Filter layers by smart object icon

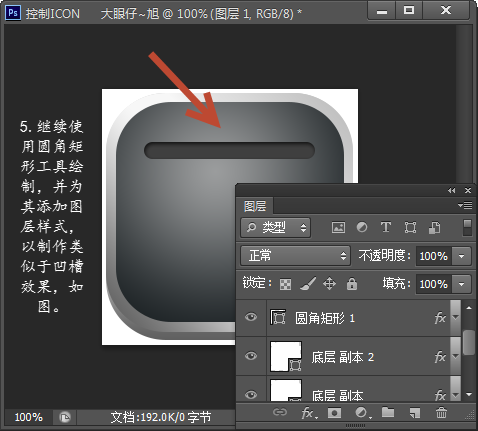[x=434, y=228]
